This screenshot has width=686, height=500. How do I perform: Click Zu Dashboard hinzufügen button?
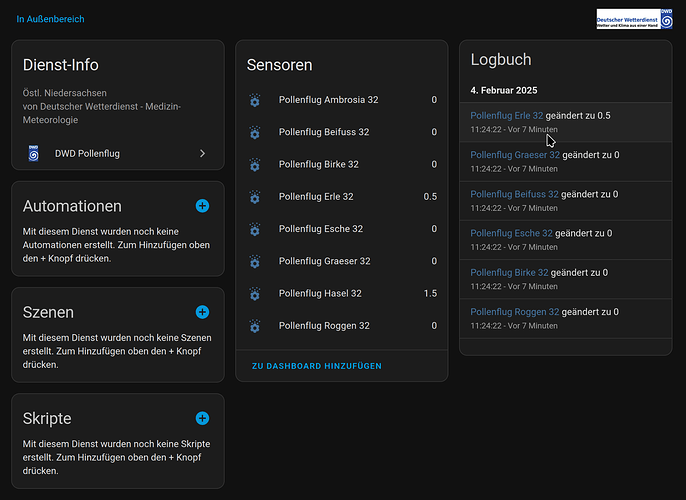(x=317, y=366)
